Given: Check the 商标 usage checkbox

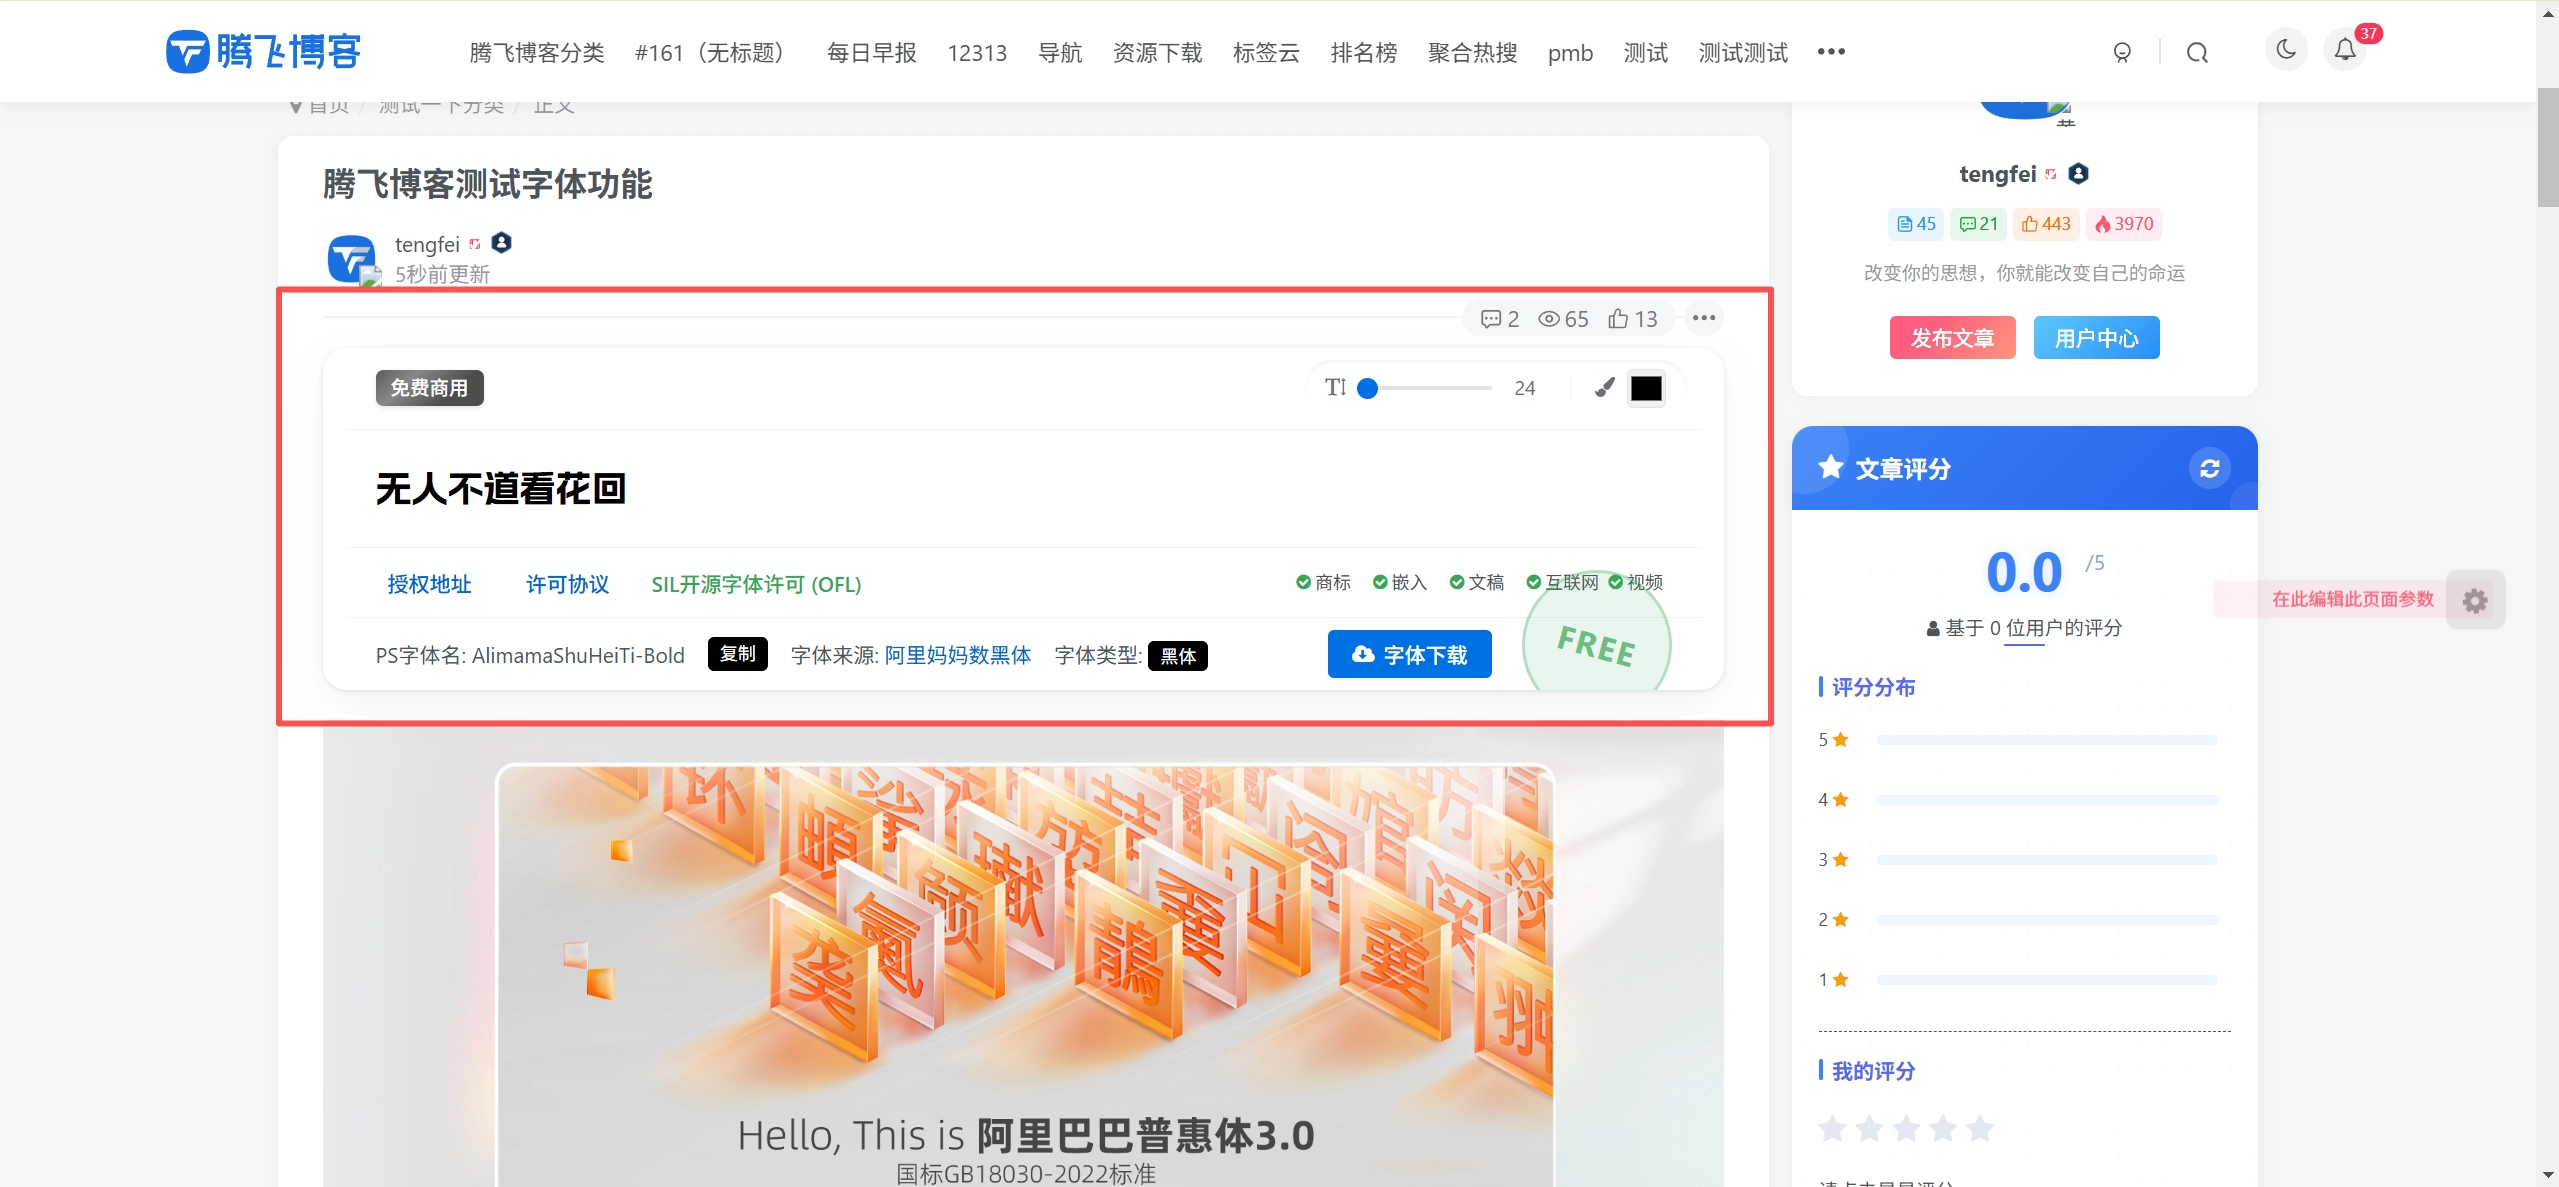Looking at the screenshot, I should (x=1303, y=581).
